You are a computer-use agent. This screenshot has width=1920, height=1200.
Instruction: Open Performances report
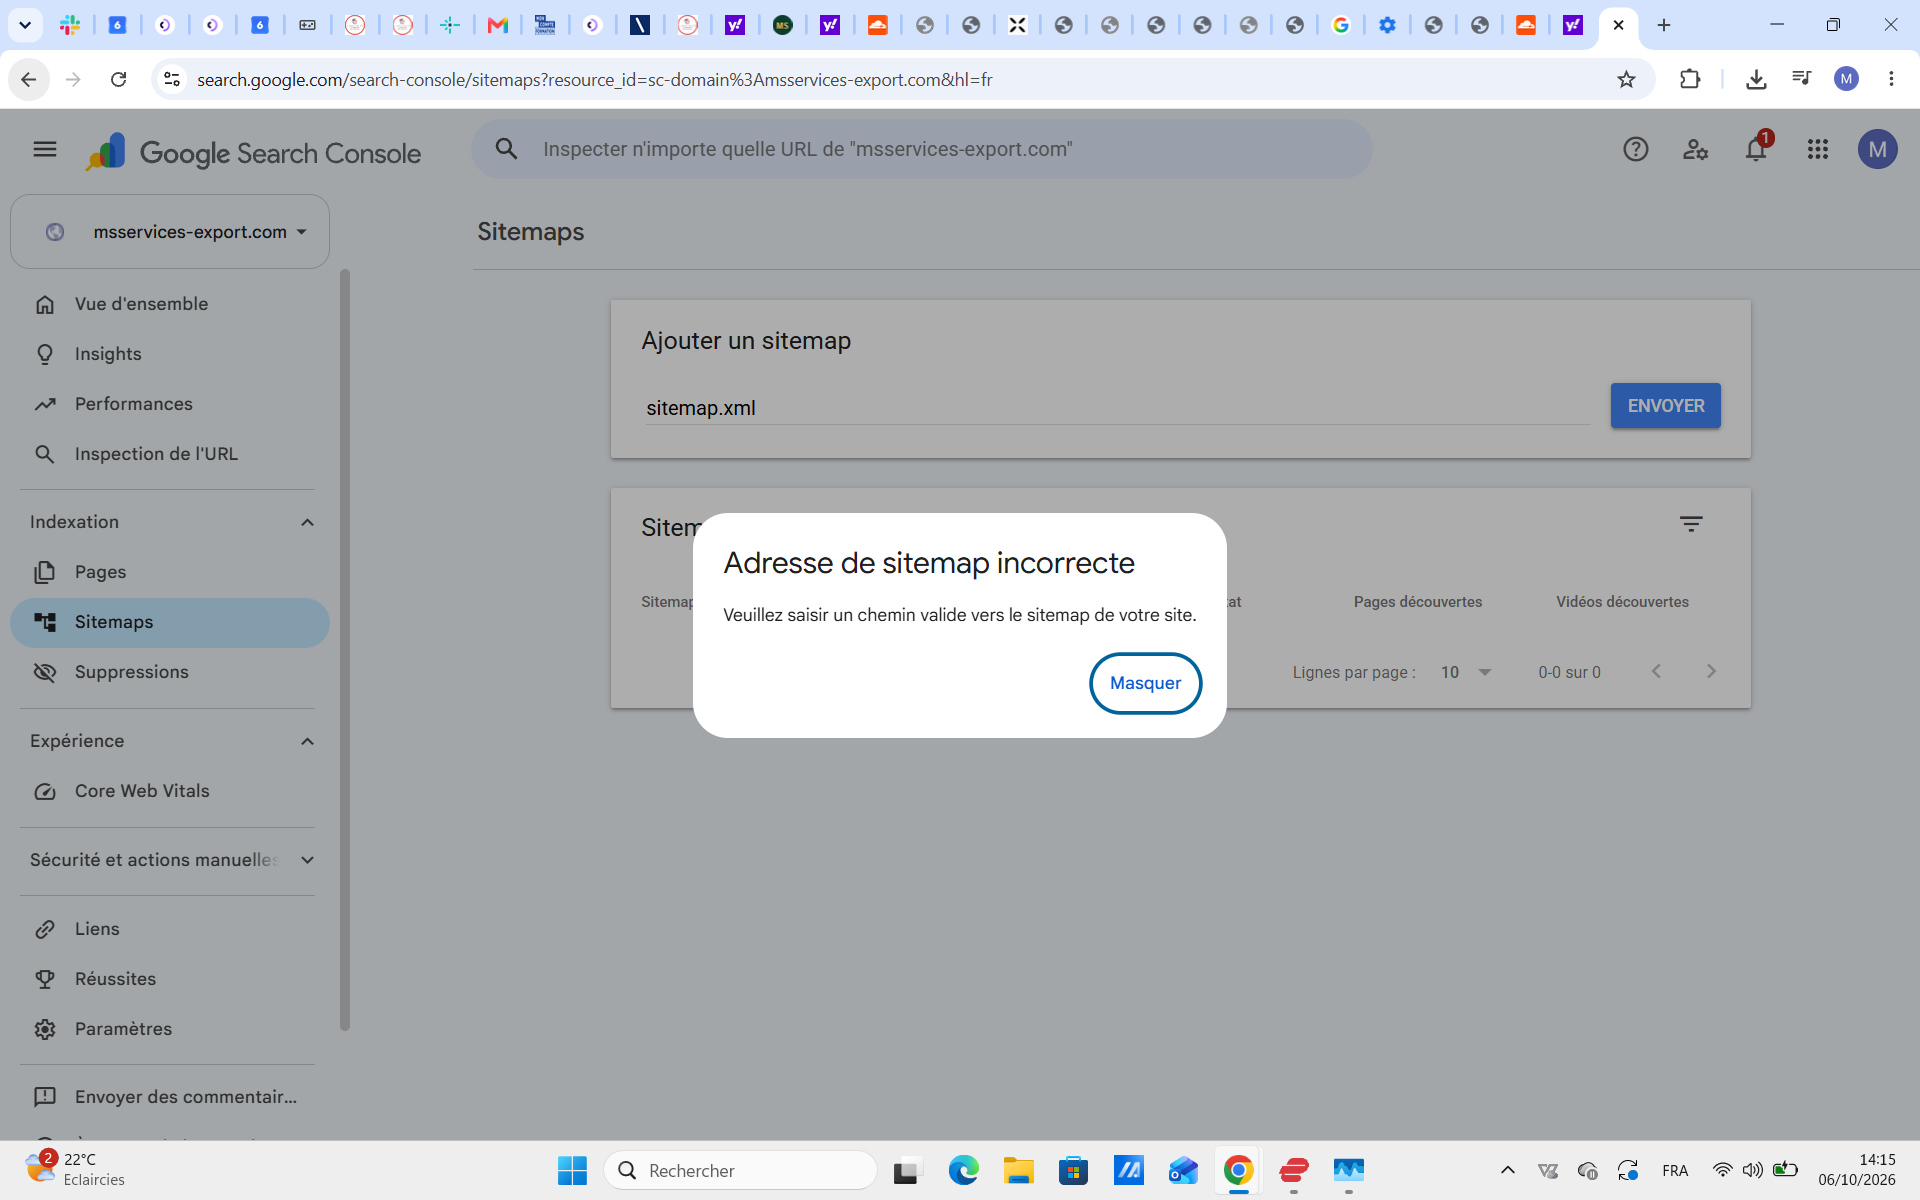170,404
